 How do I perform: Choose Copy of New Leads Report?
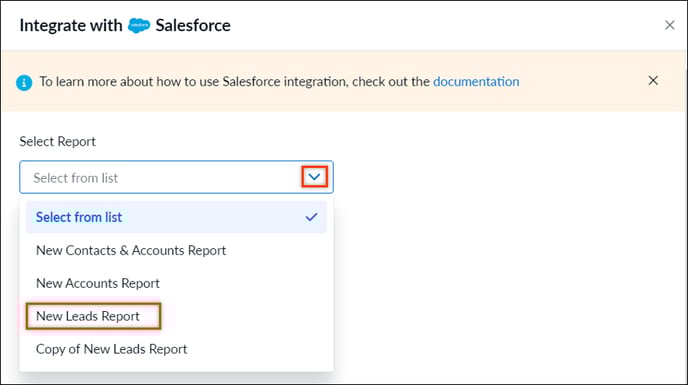tap(176, 349)
